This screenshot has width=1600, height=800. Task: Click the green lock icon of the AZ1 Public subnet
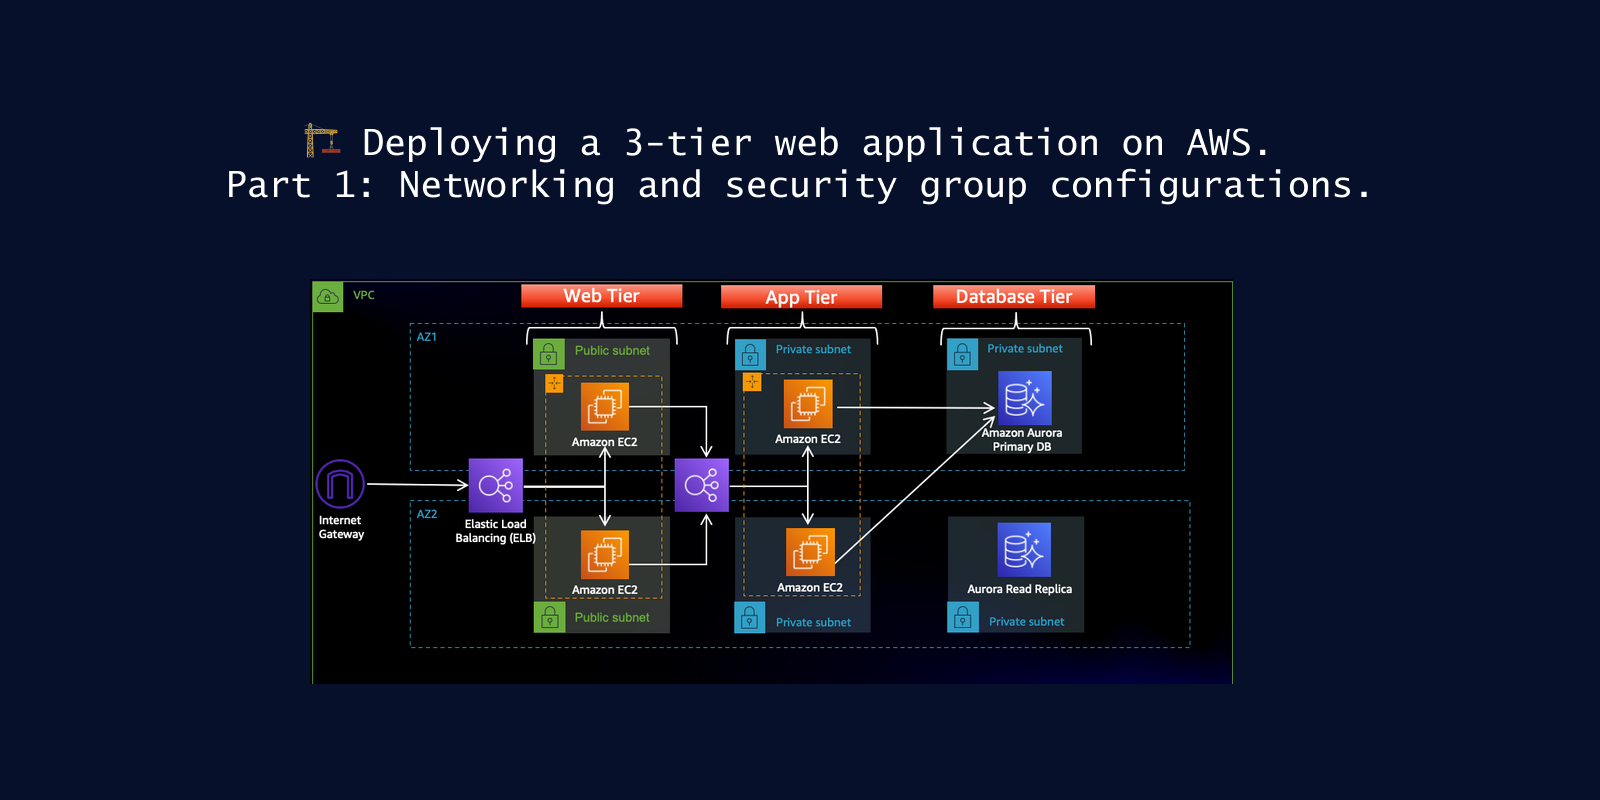[x=549, y=354]
